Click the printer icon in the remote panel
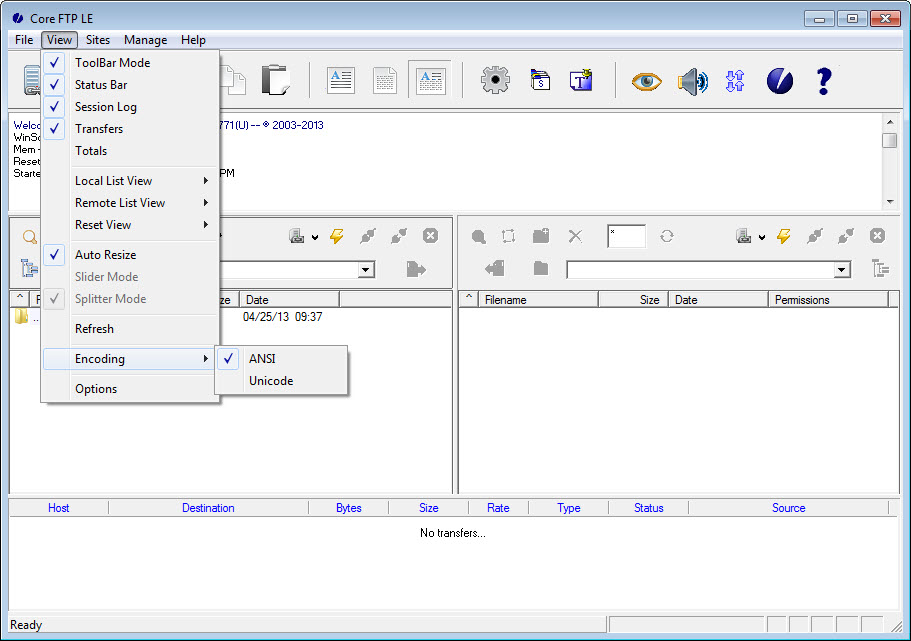The height and width of the screenshot is (641, 911). [744, 236]
